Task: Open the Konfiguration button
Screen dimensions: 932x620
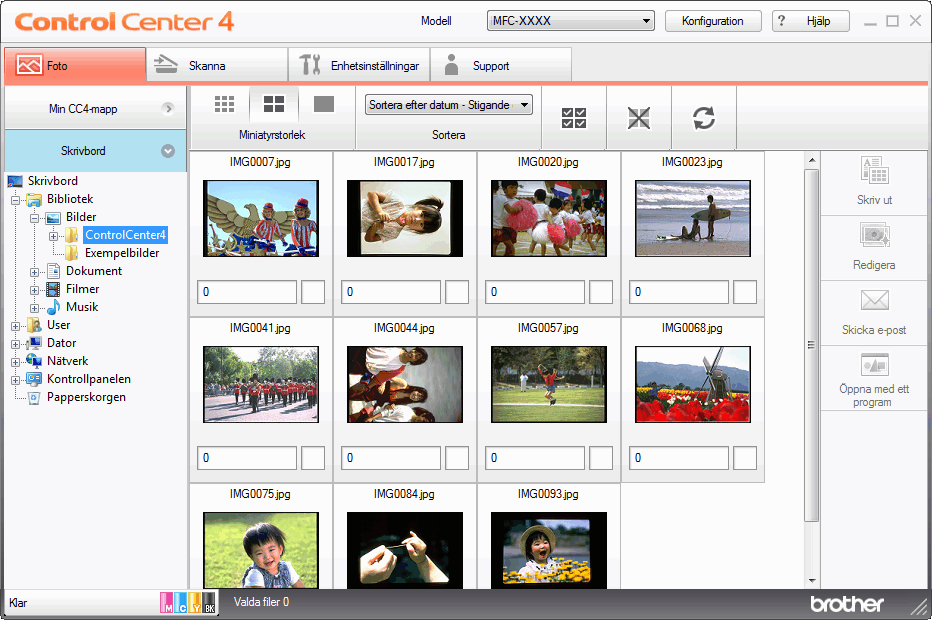Action: tap(713, 21)
